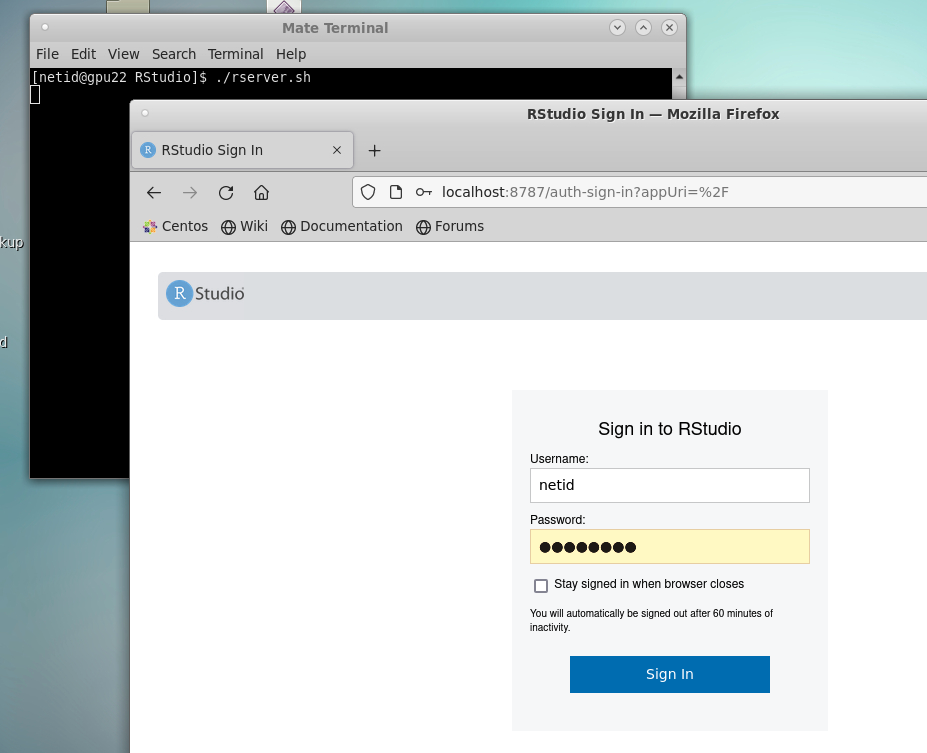
Task: Open Mate Terminal window menu dot
Action: (x=45, y=27)
